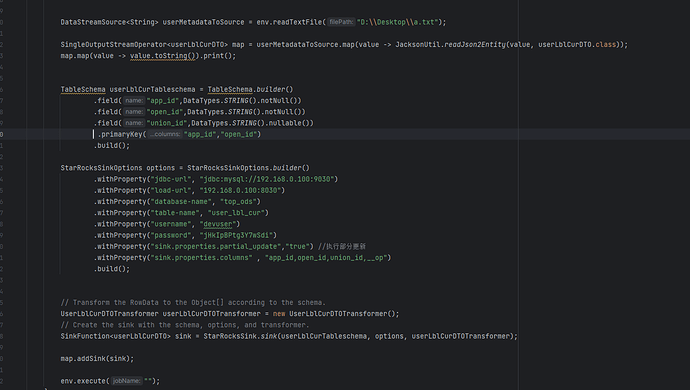Click the "load-url" property string
Image resolution: width=690 pixels, height=390 pixels.
pos(172,190)
